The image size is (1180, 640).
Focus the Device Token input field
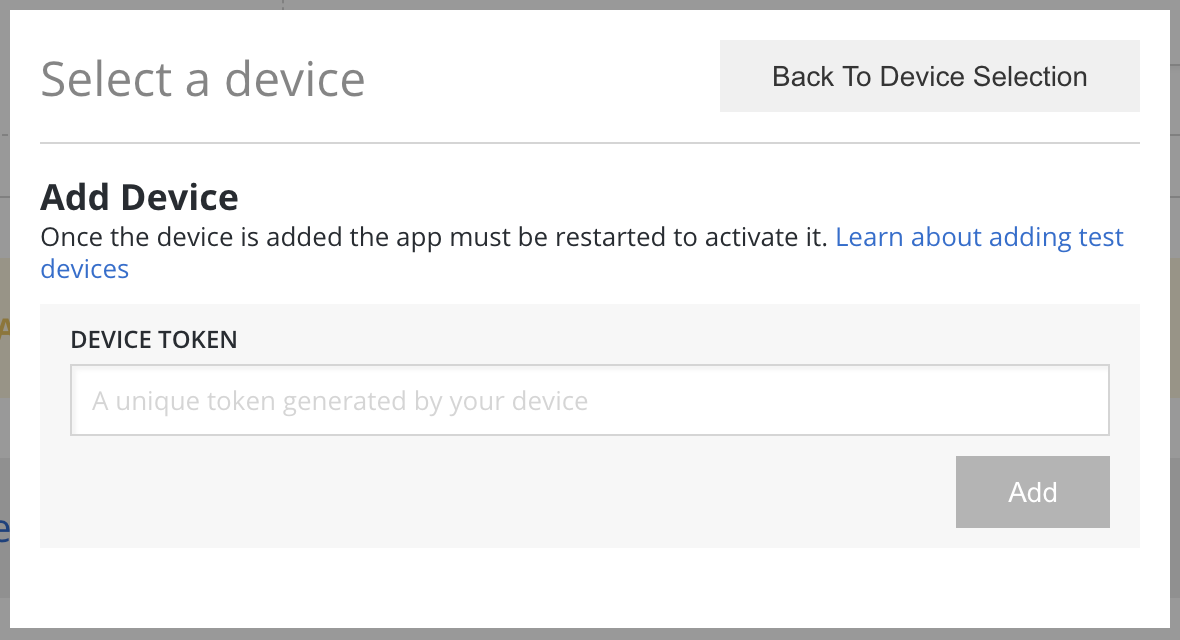point(590,400)
